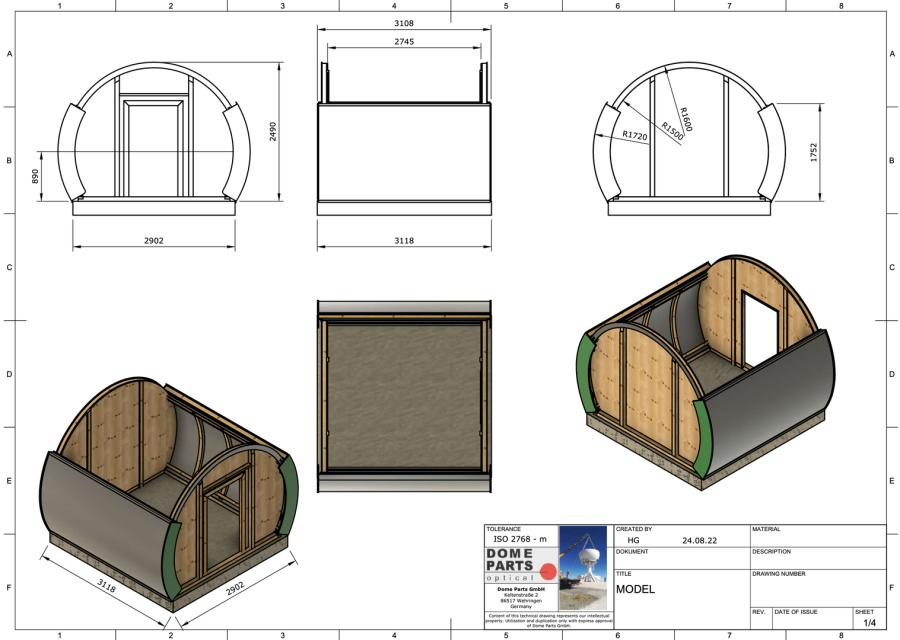
Task: Click the sheet number 1/4
Action: click(869, 622)
